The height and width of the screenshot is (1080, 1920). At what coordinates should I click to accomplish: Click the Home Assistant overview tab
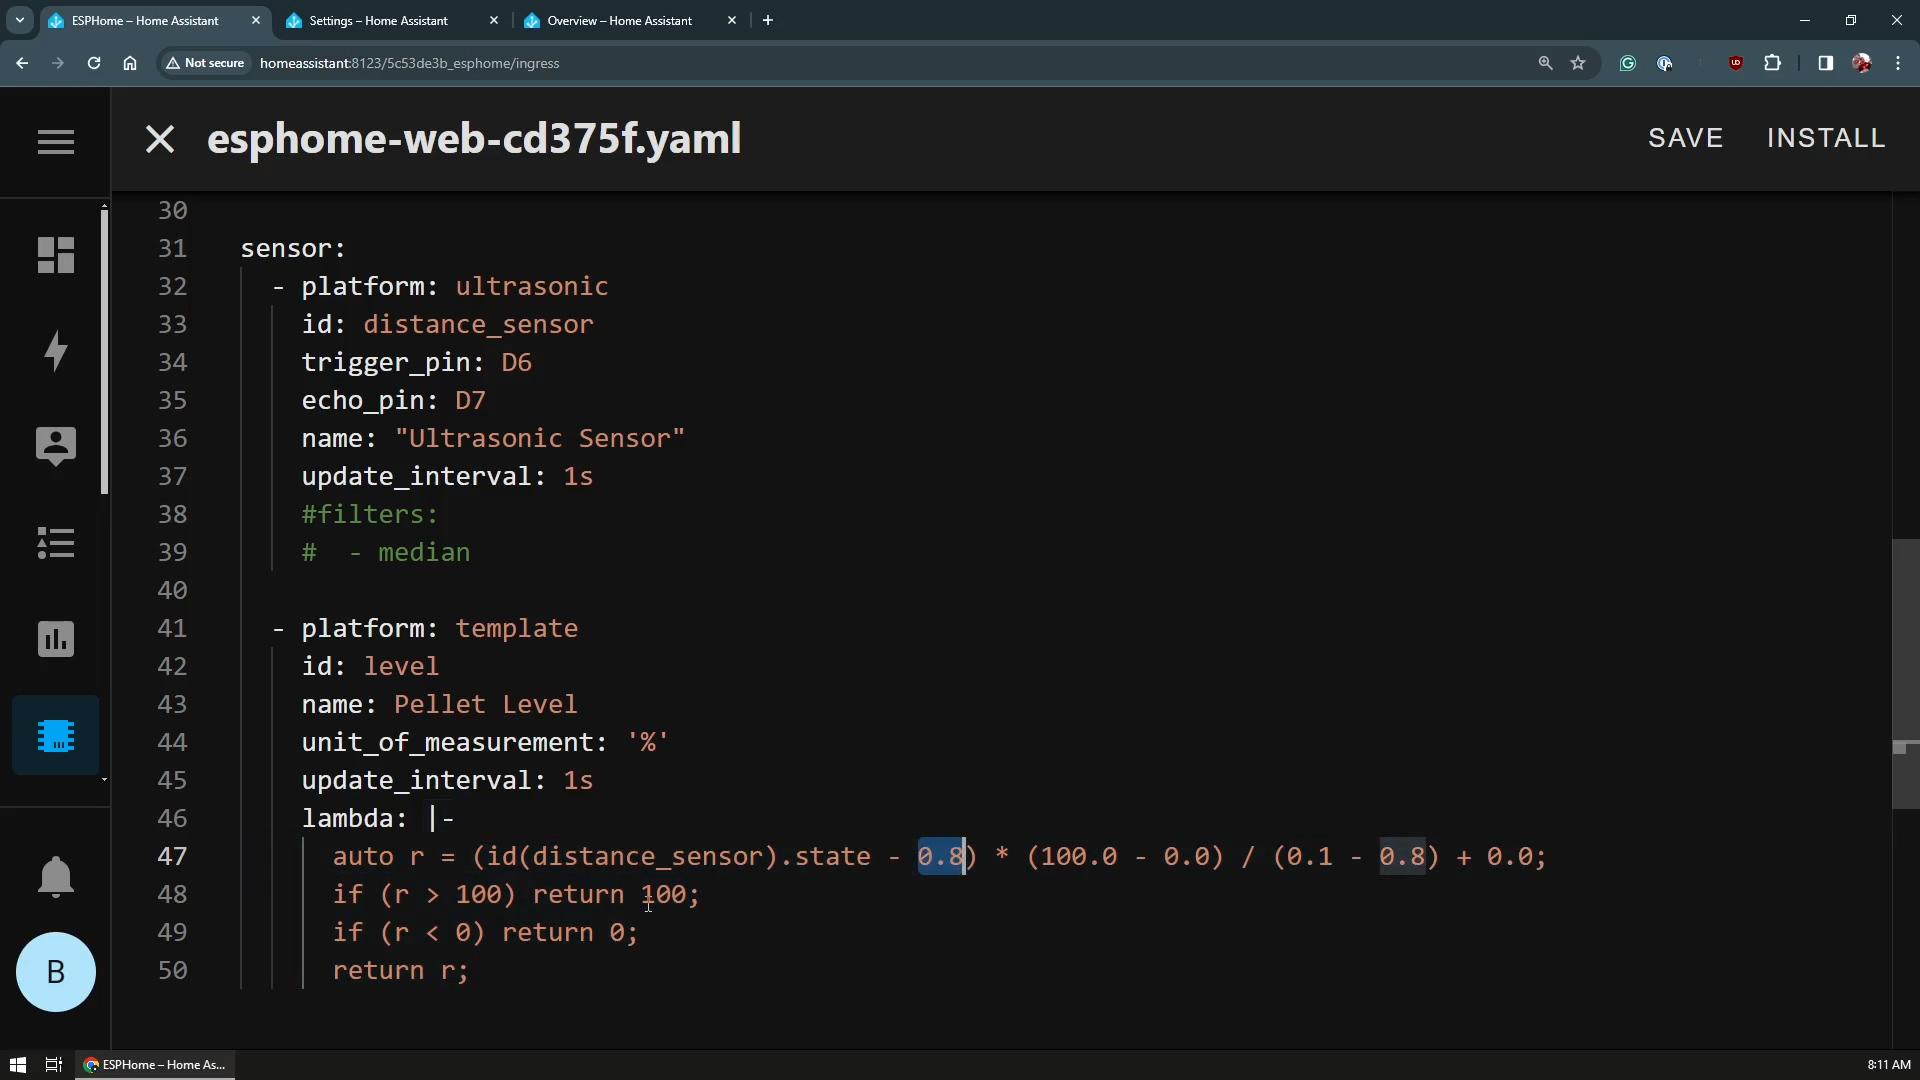(618, 20)
